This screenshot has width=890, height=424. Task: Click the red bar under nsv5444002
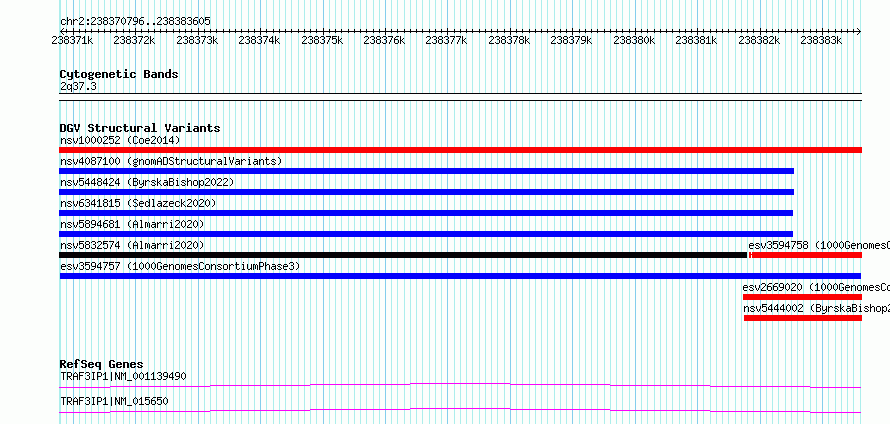(803, 318)
